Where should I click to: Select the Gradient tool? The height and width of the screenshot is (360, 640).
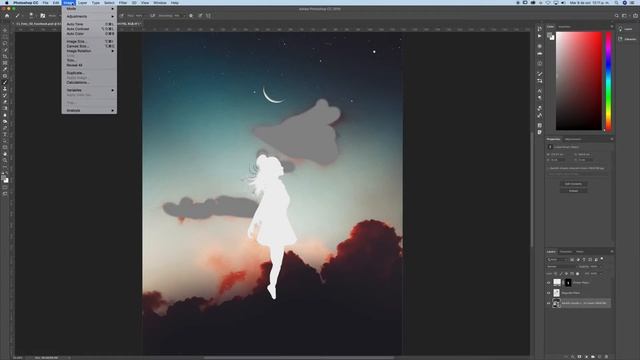point(5,109)
